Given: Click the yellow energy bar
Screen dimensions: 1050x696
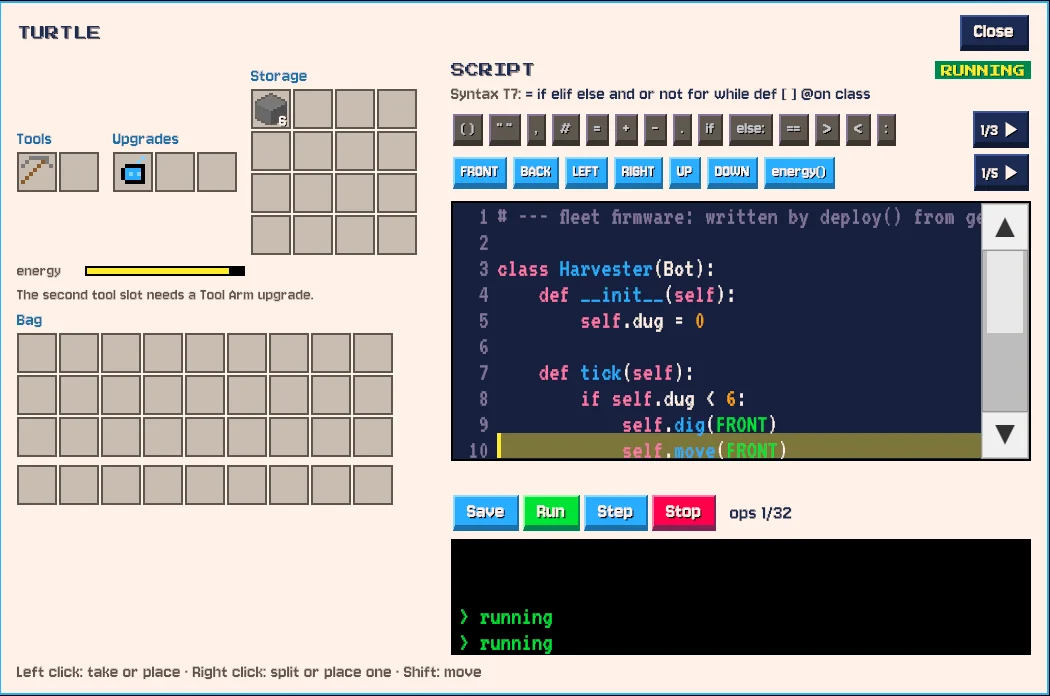Looking at the screenshot, I should (x=165, y=271).
